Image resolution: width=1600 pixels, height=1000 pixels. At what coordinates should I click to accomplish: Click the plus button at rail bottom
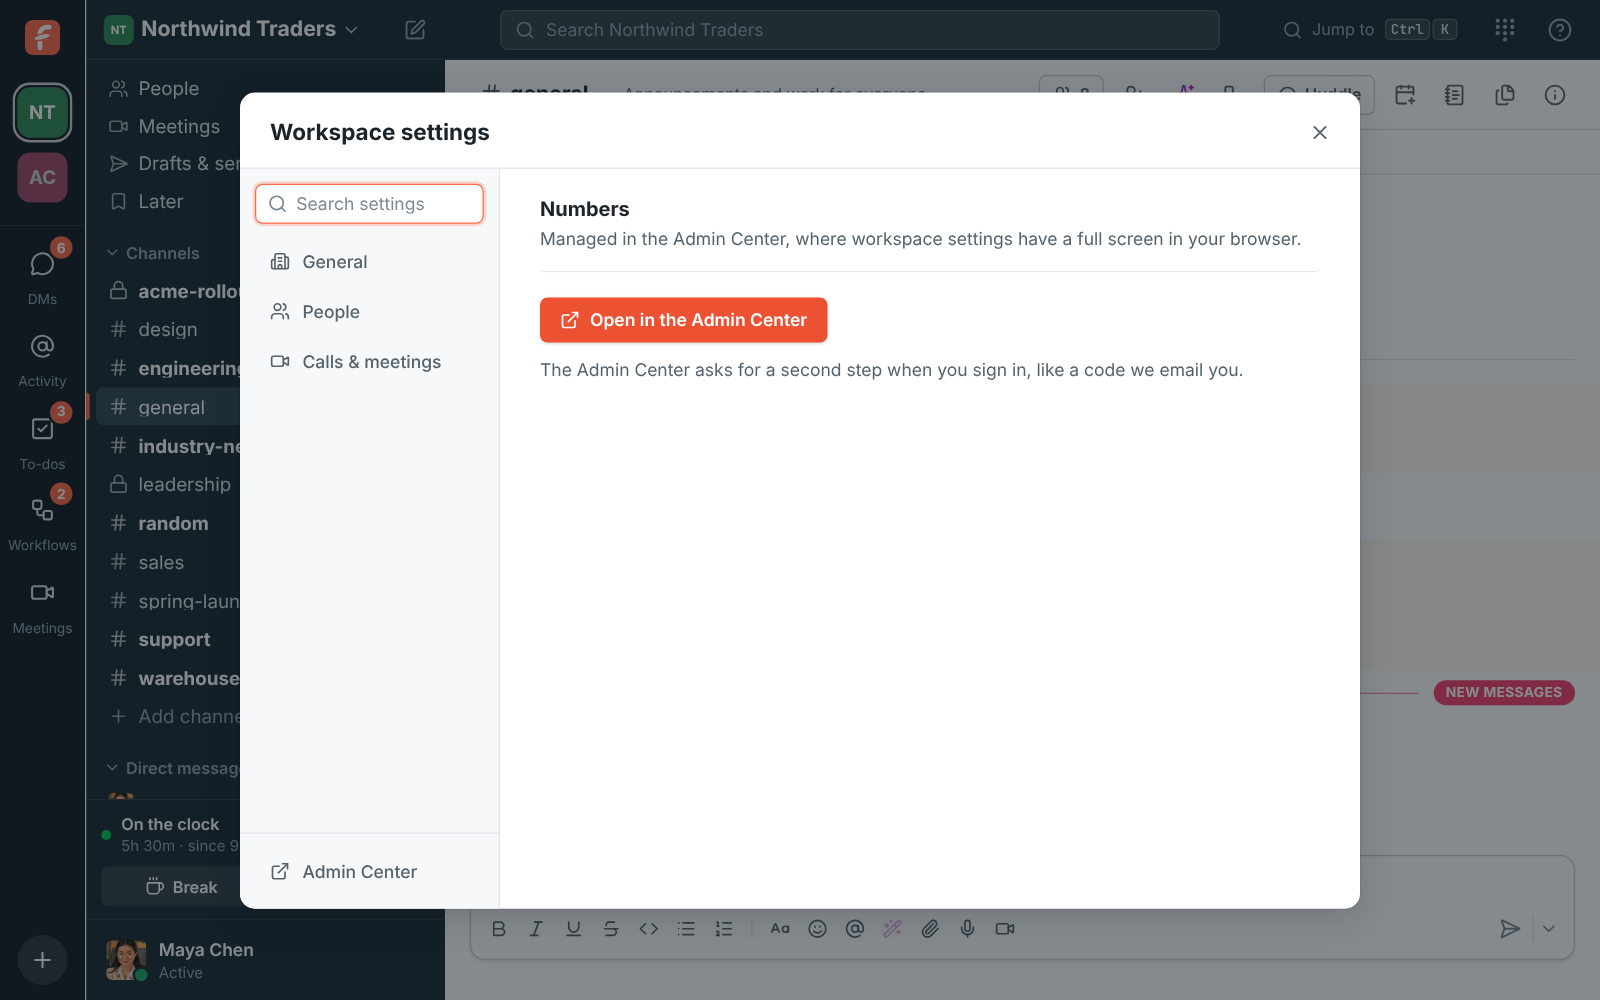point(42,960)
